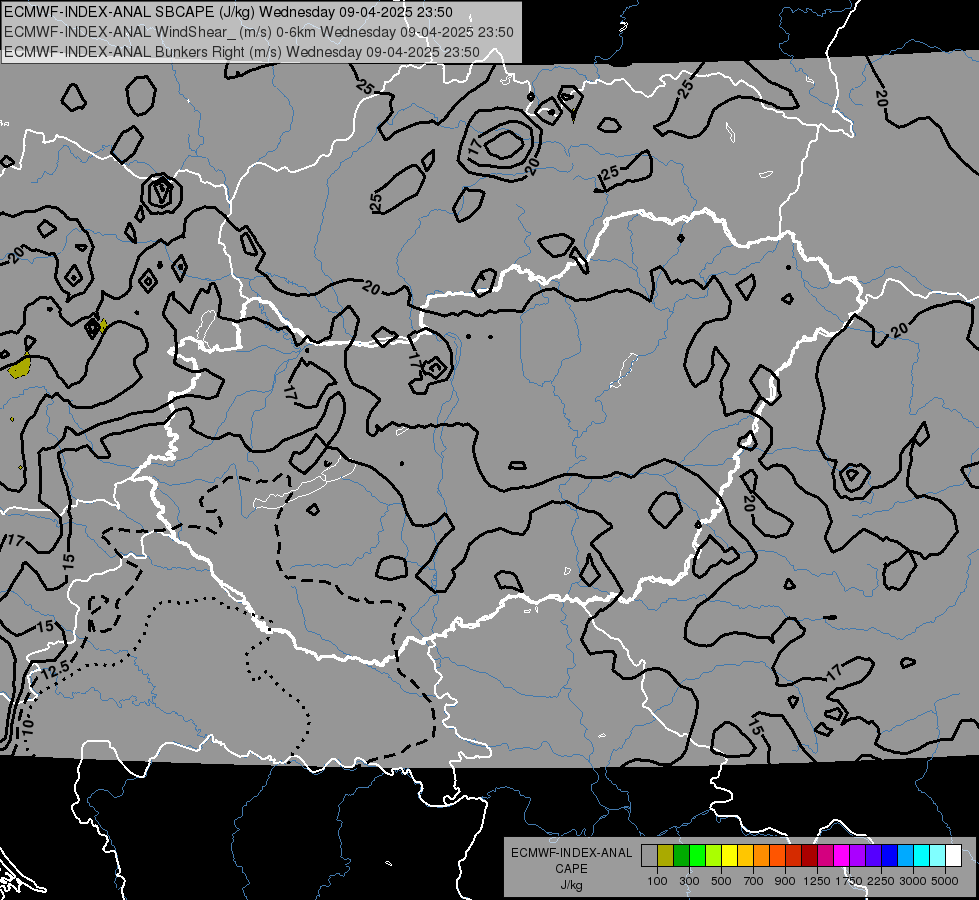Screen dimensions: 979x900
Task: Click the bright magenta legend swatch
Action: point(841,855)
